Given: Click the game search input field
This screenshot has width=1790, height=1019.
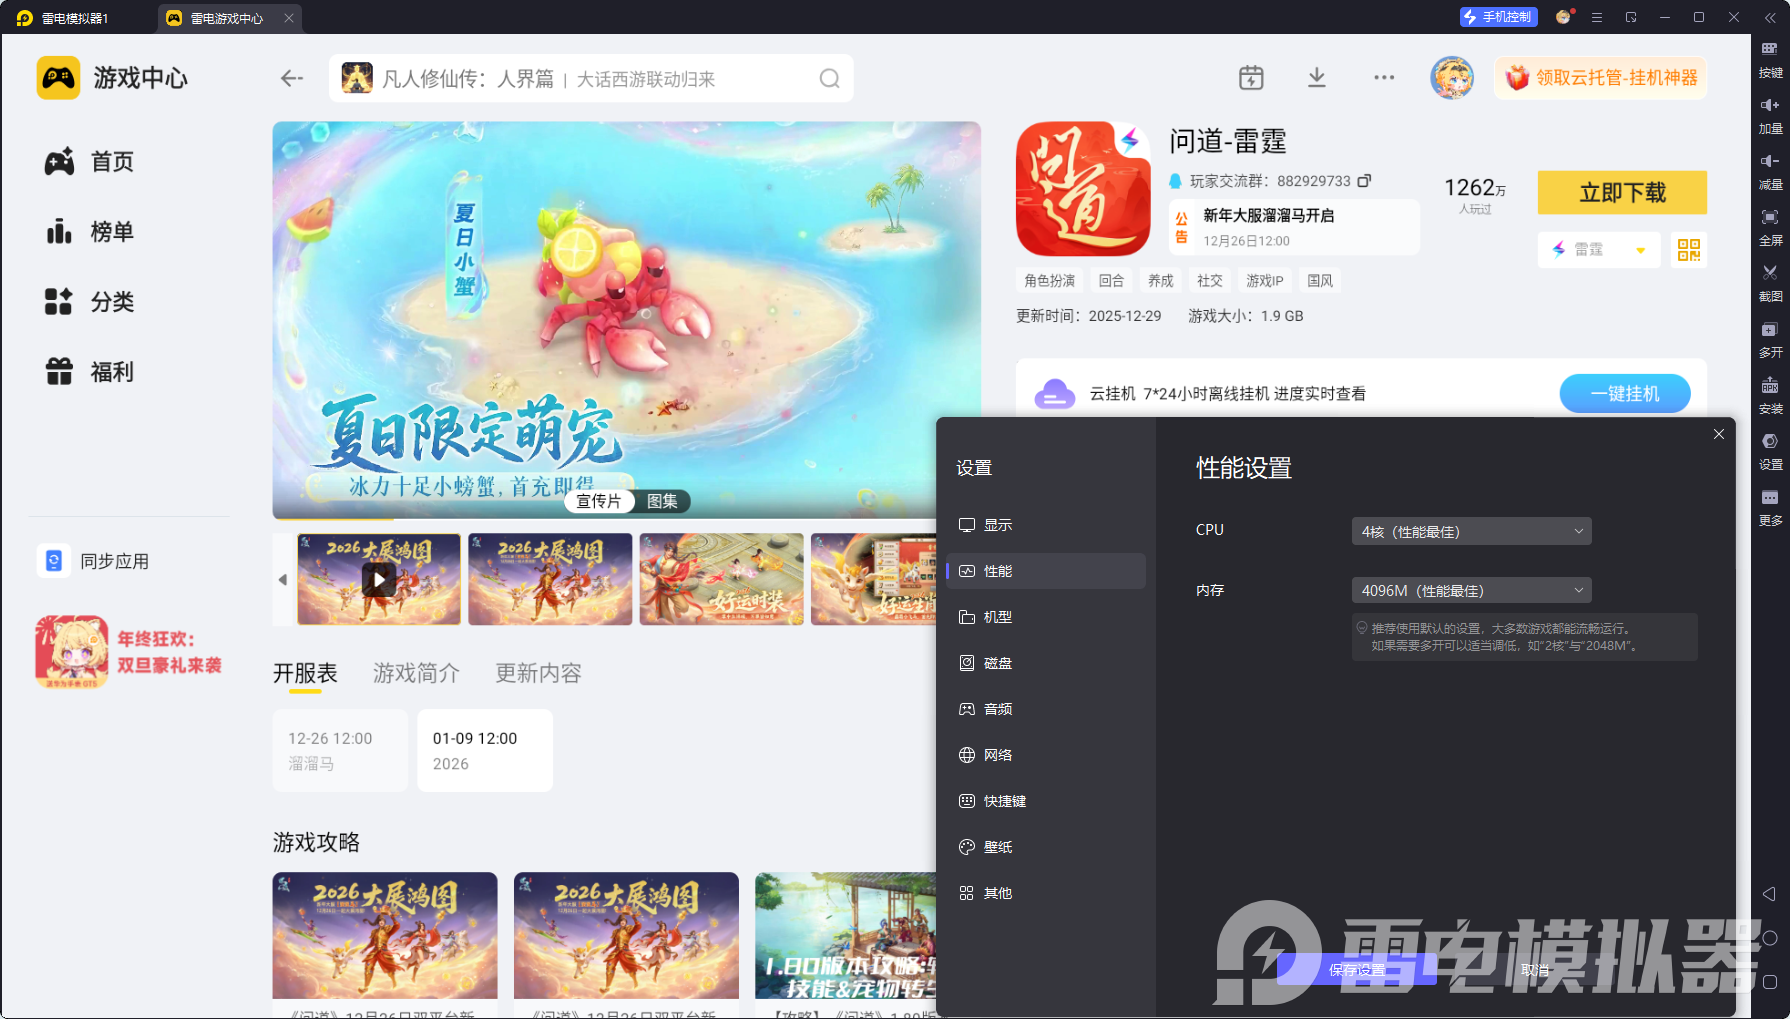Looking at the screenshot, I should 591,78.
